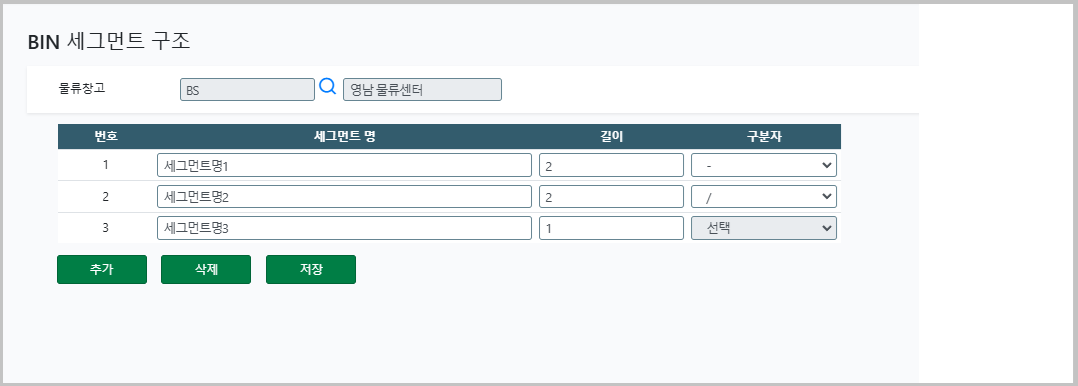Click the 추가 button
Image resolution: width=1078 pixels, height=386 pixels.
[102, 270]
